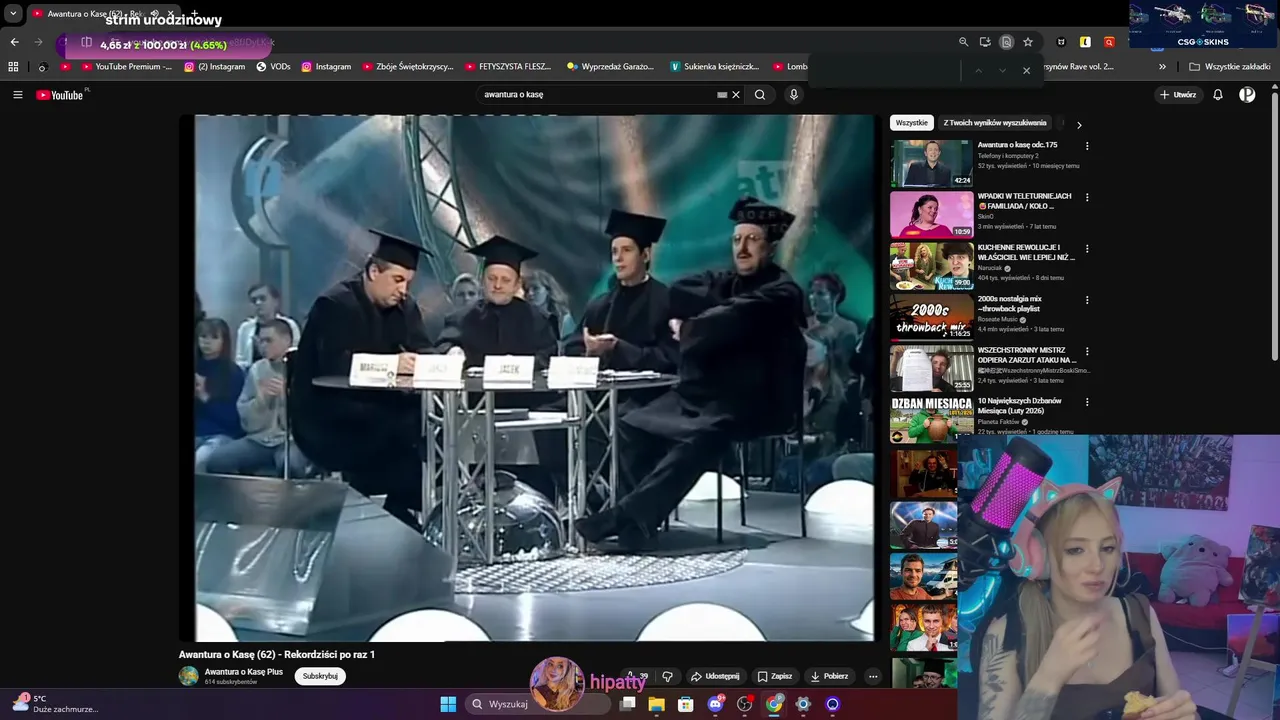Open Discord from taskbar
1280x720 pixels.
[x=715, y=704]
